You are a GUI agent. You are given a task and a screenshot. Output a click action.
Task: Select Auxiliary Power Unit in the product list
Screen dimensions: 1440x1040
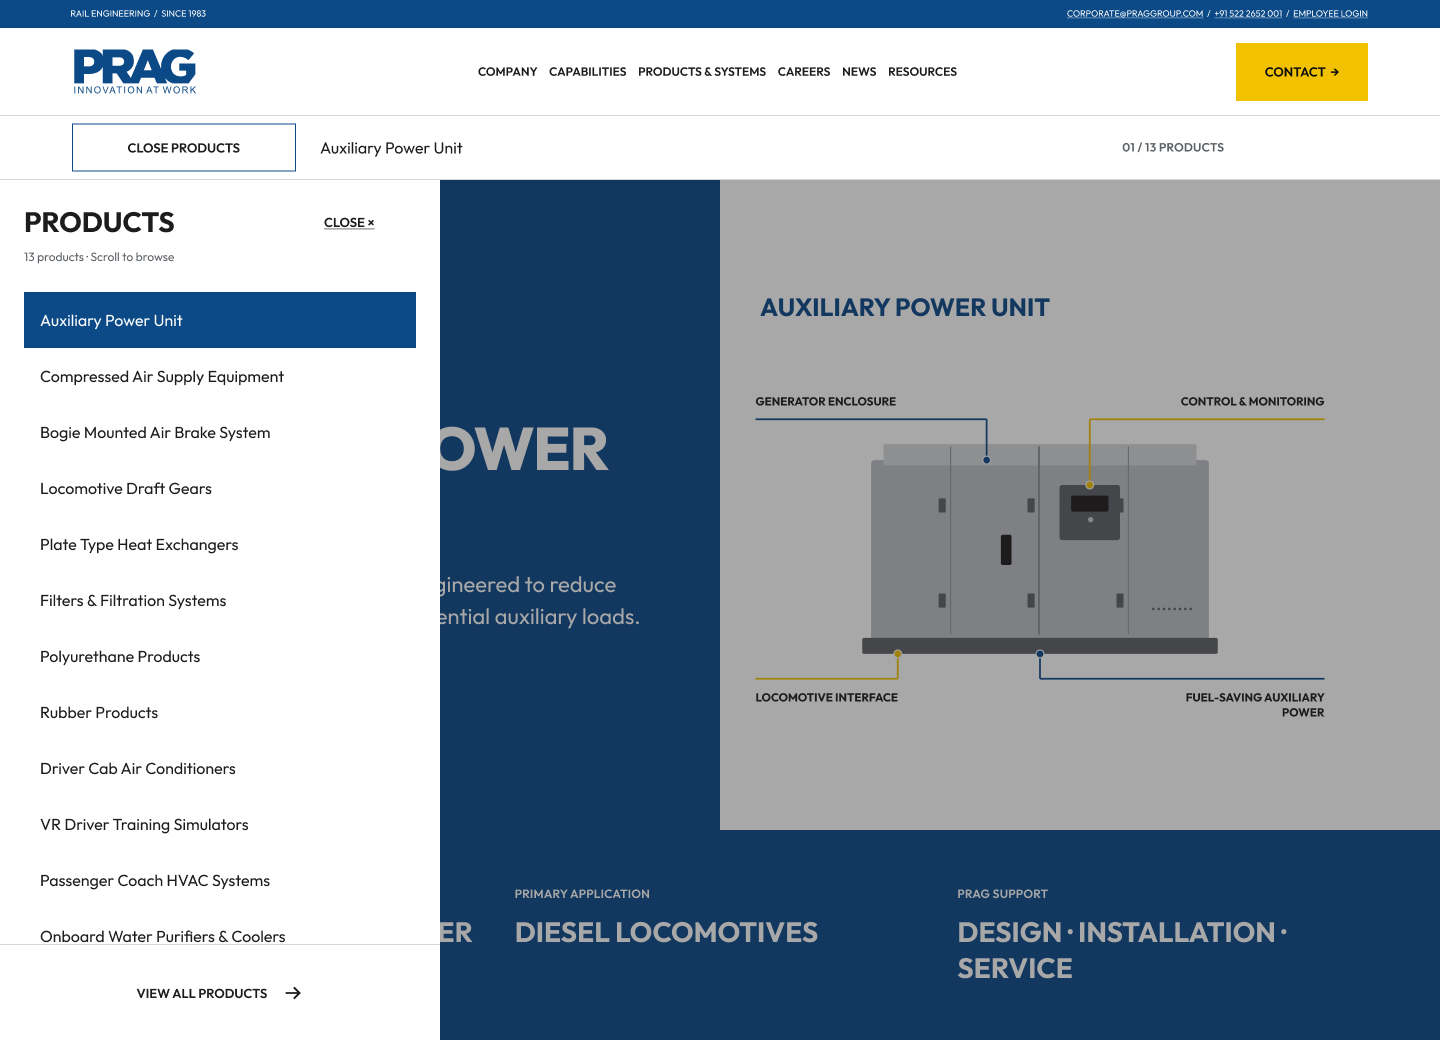220,320
